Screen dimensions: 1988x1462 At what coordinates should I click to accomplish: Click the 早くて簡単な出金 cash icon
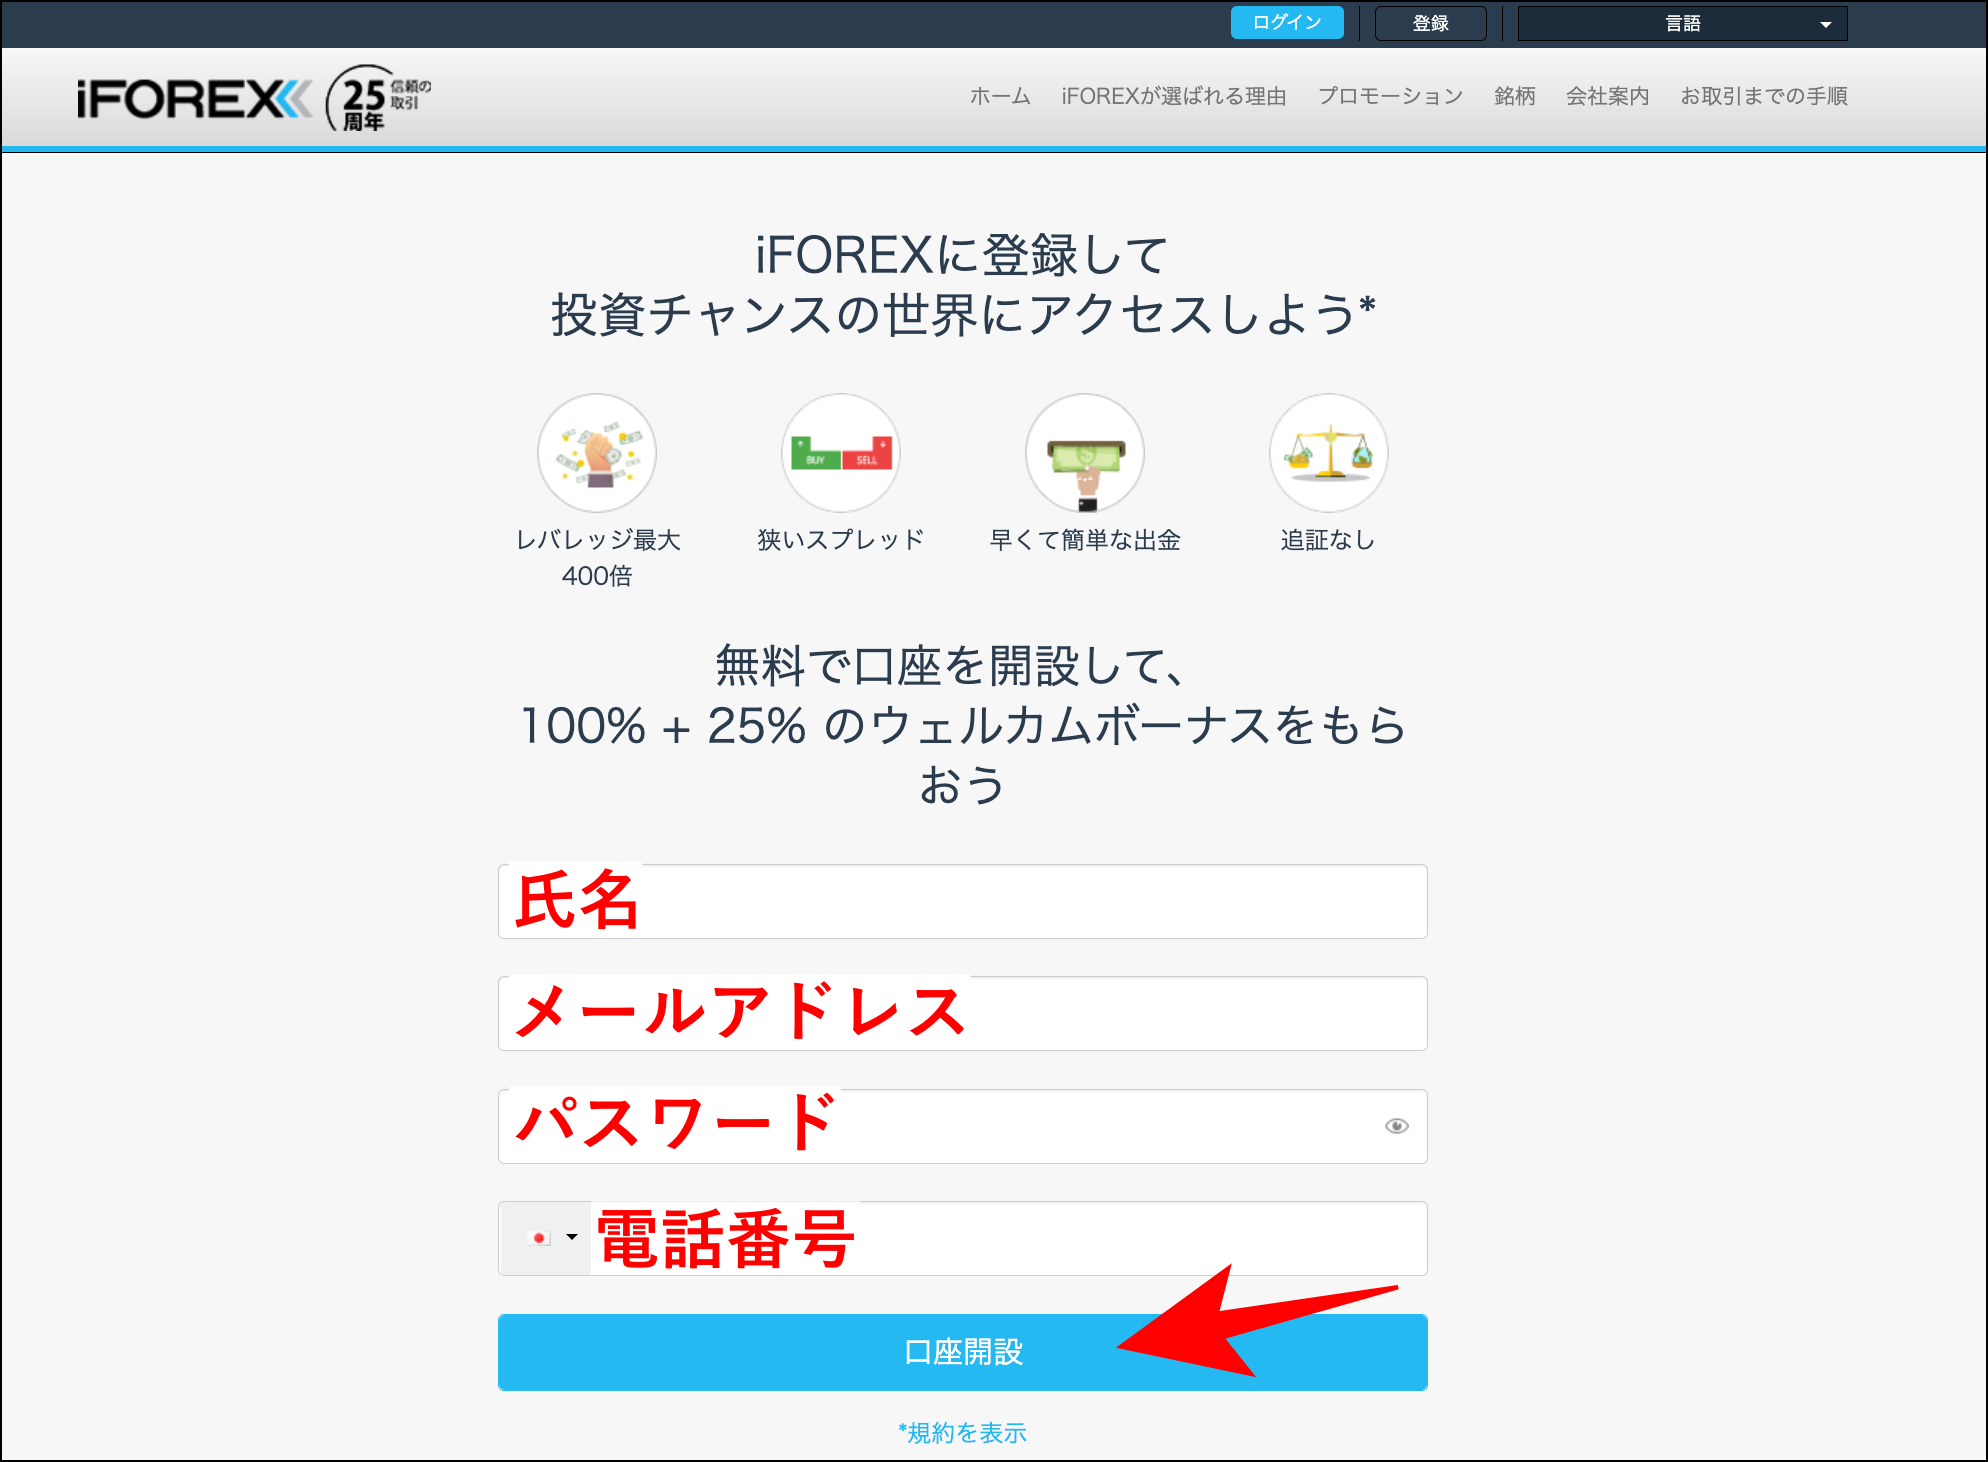coord(1085,453)
